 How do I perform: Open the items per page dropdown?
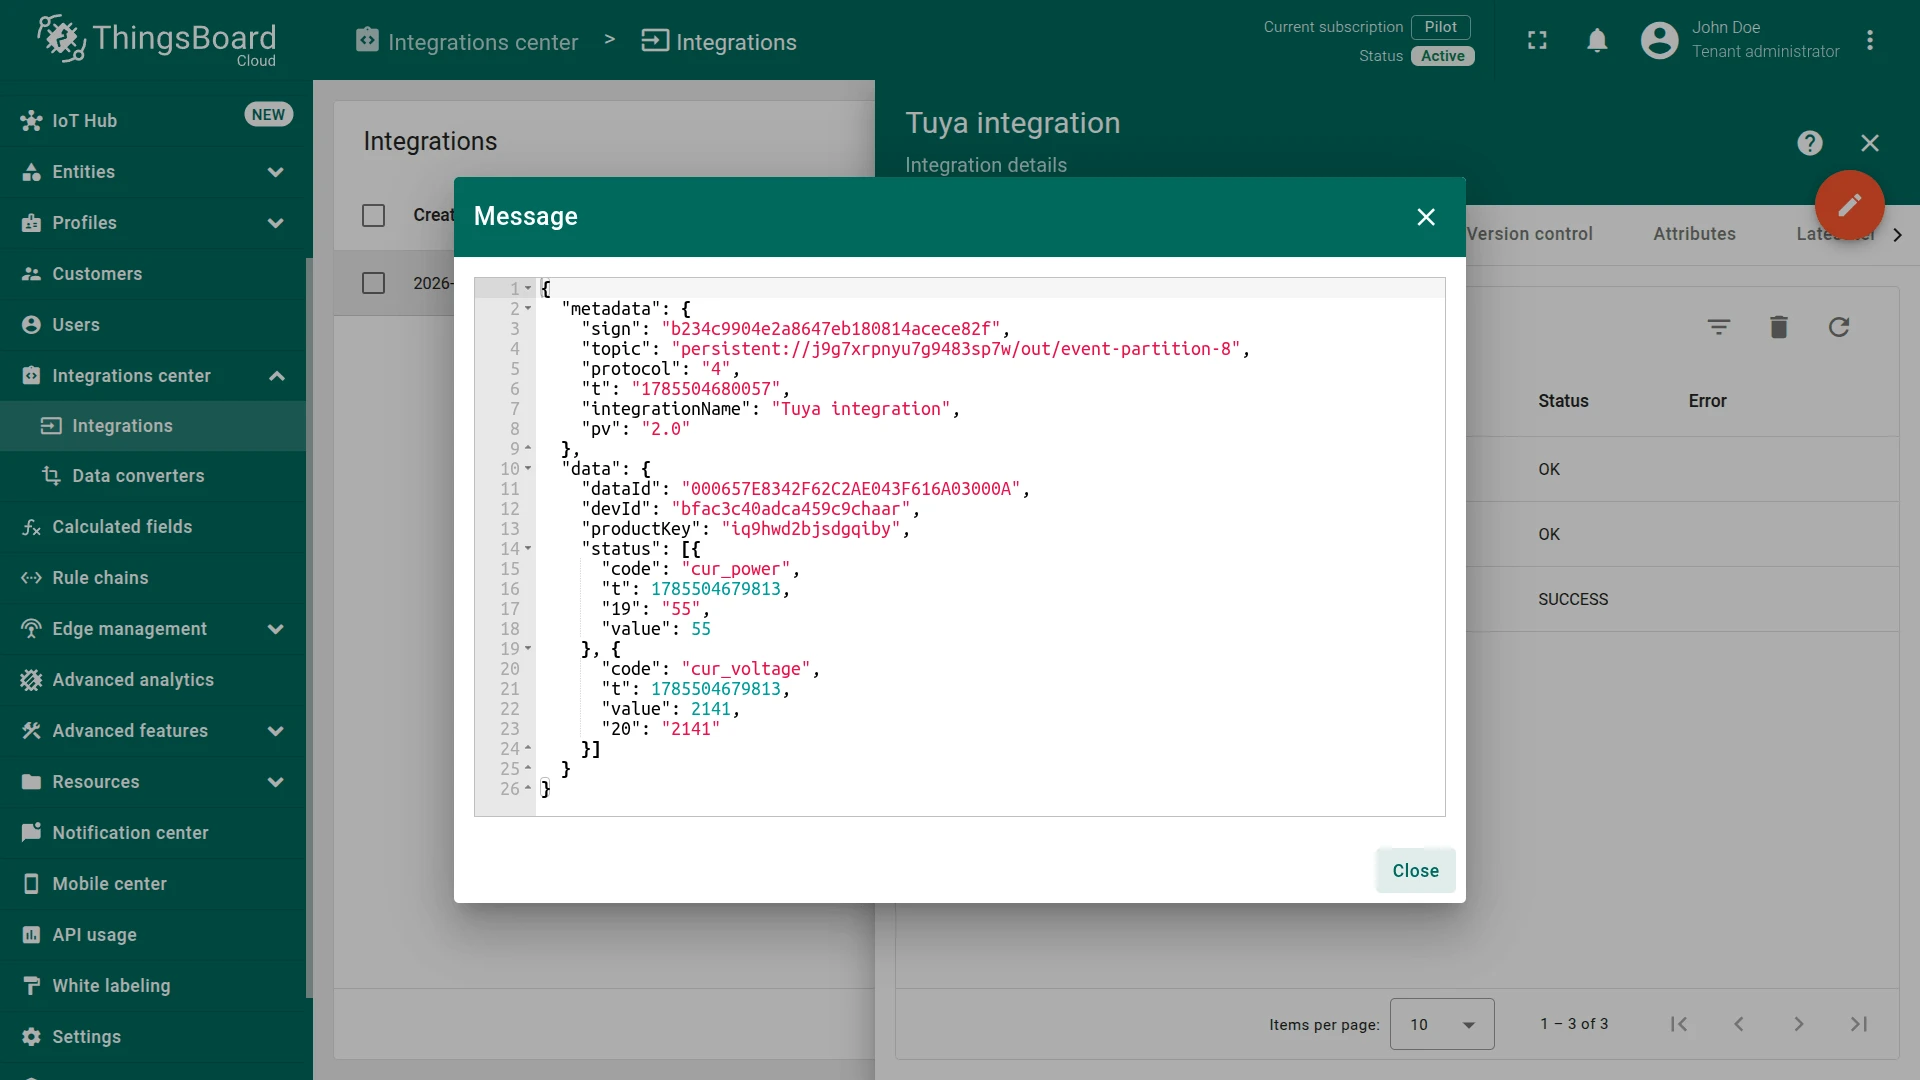[x=1441, y=1024]
